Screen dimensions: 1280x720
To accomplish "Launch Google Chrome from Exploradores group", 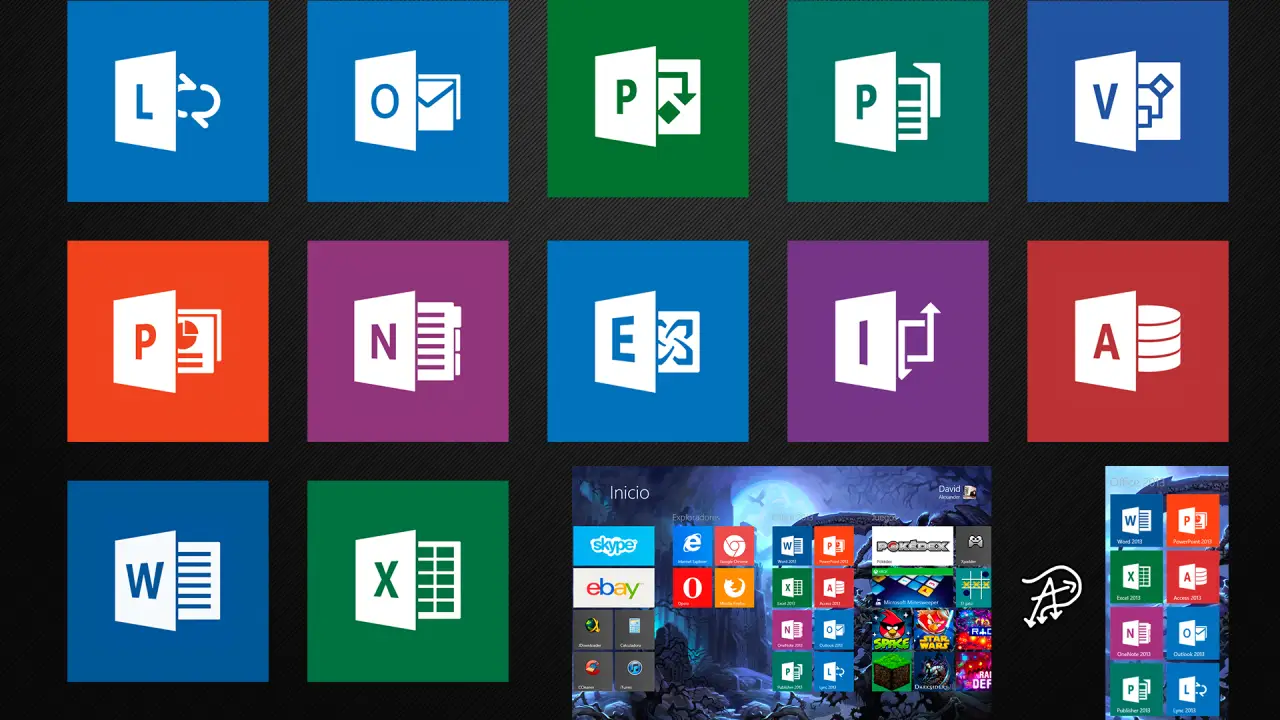I will [734, 546].
